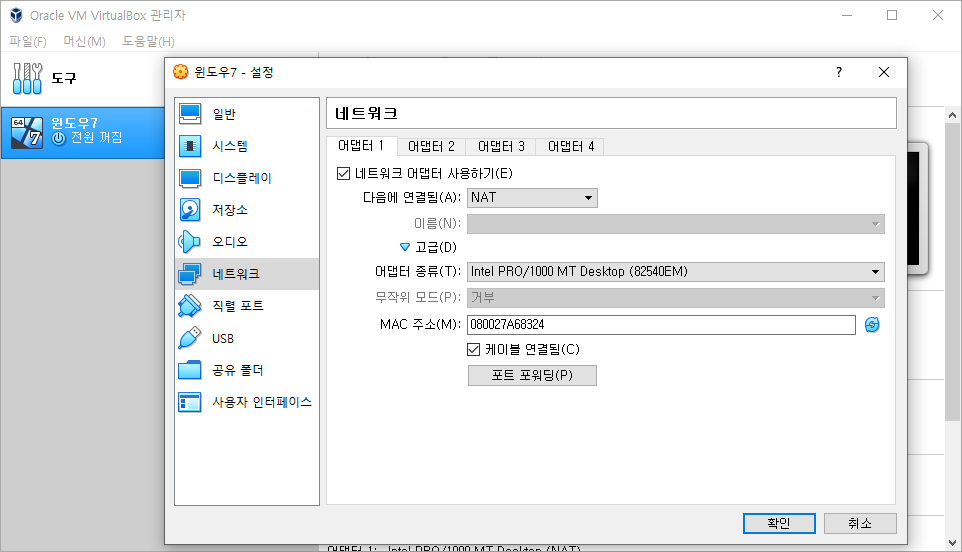This screenshot has width=962, height=552.
Task: Confirm settings with 확인 button
Action: pyautogui.click(x=779, y=523)
